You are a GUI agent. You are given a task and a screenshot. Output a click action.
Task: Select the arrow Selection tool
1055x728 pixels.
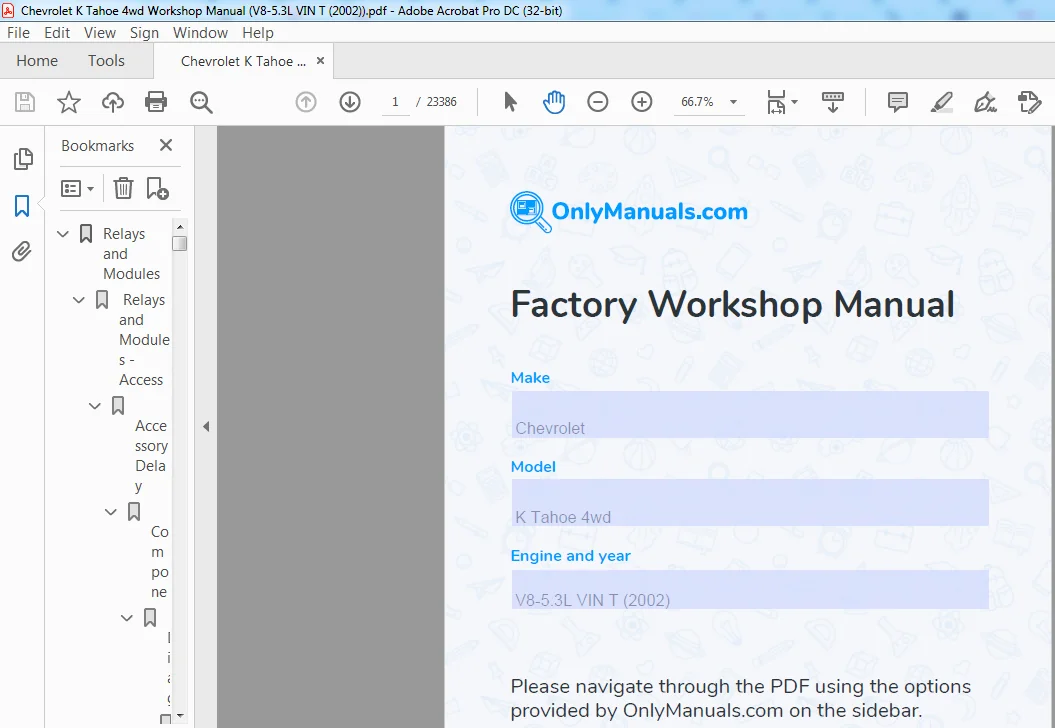click(x=510, y=102)
